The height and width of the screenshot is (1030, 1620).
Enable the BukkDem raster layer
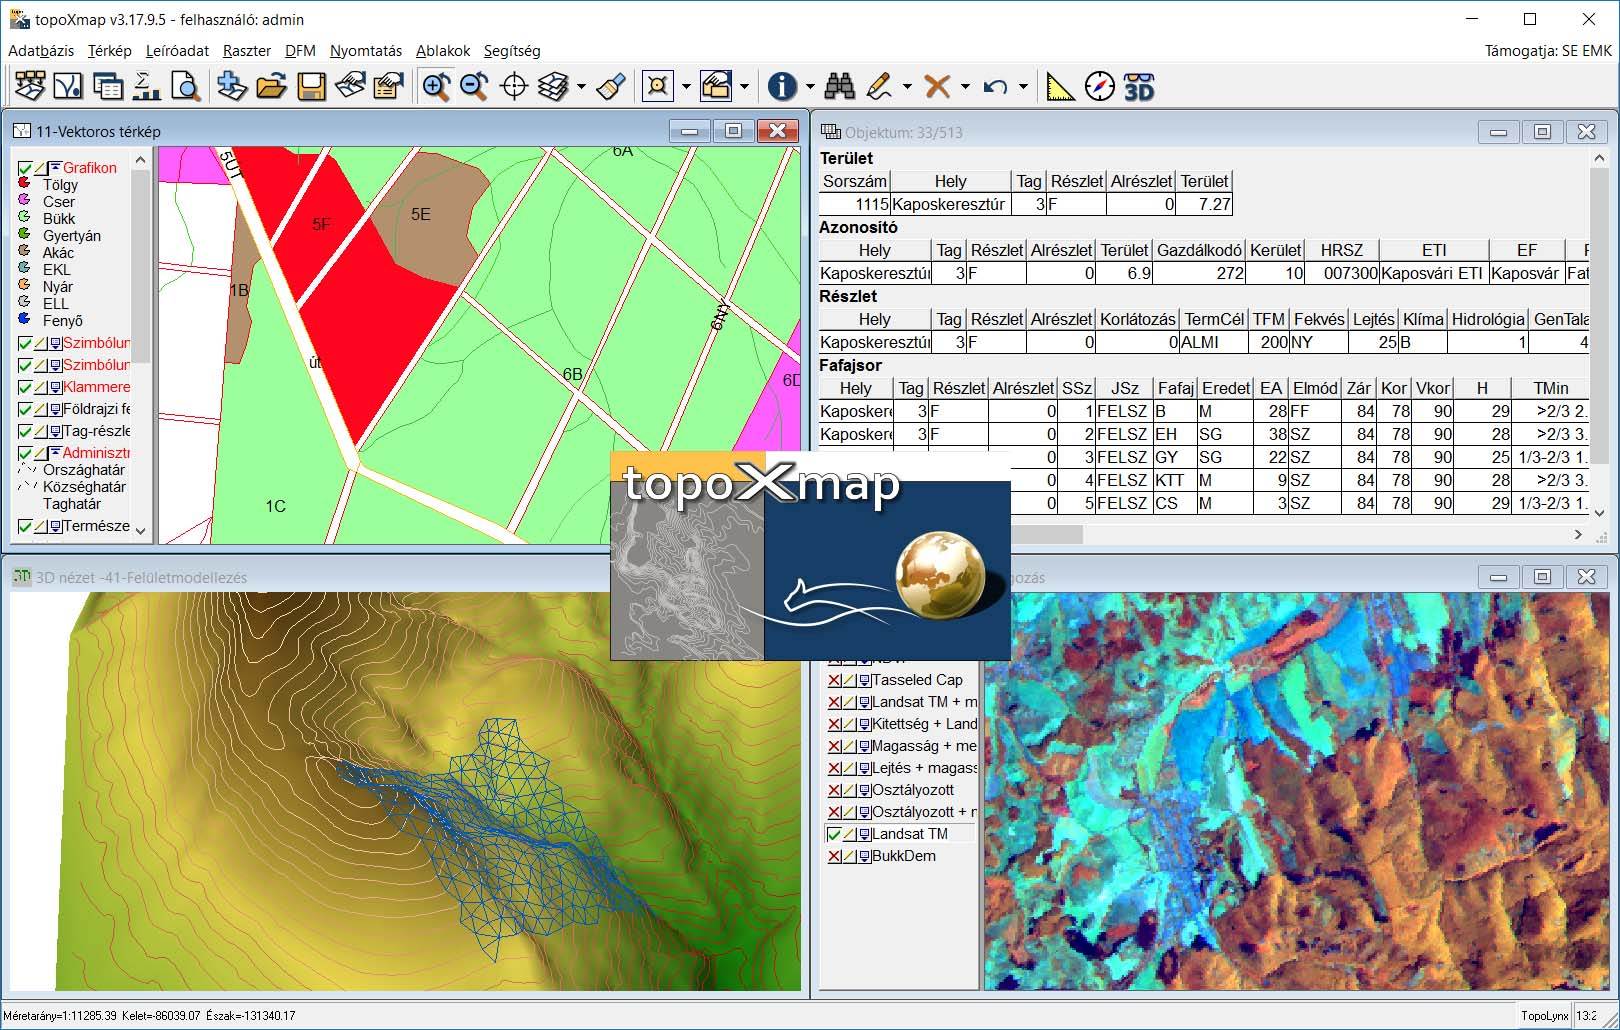pos(834,856)
